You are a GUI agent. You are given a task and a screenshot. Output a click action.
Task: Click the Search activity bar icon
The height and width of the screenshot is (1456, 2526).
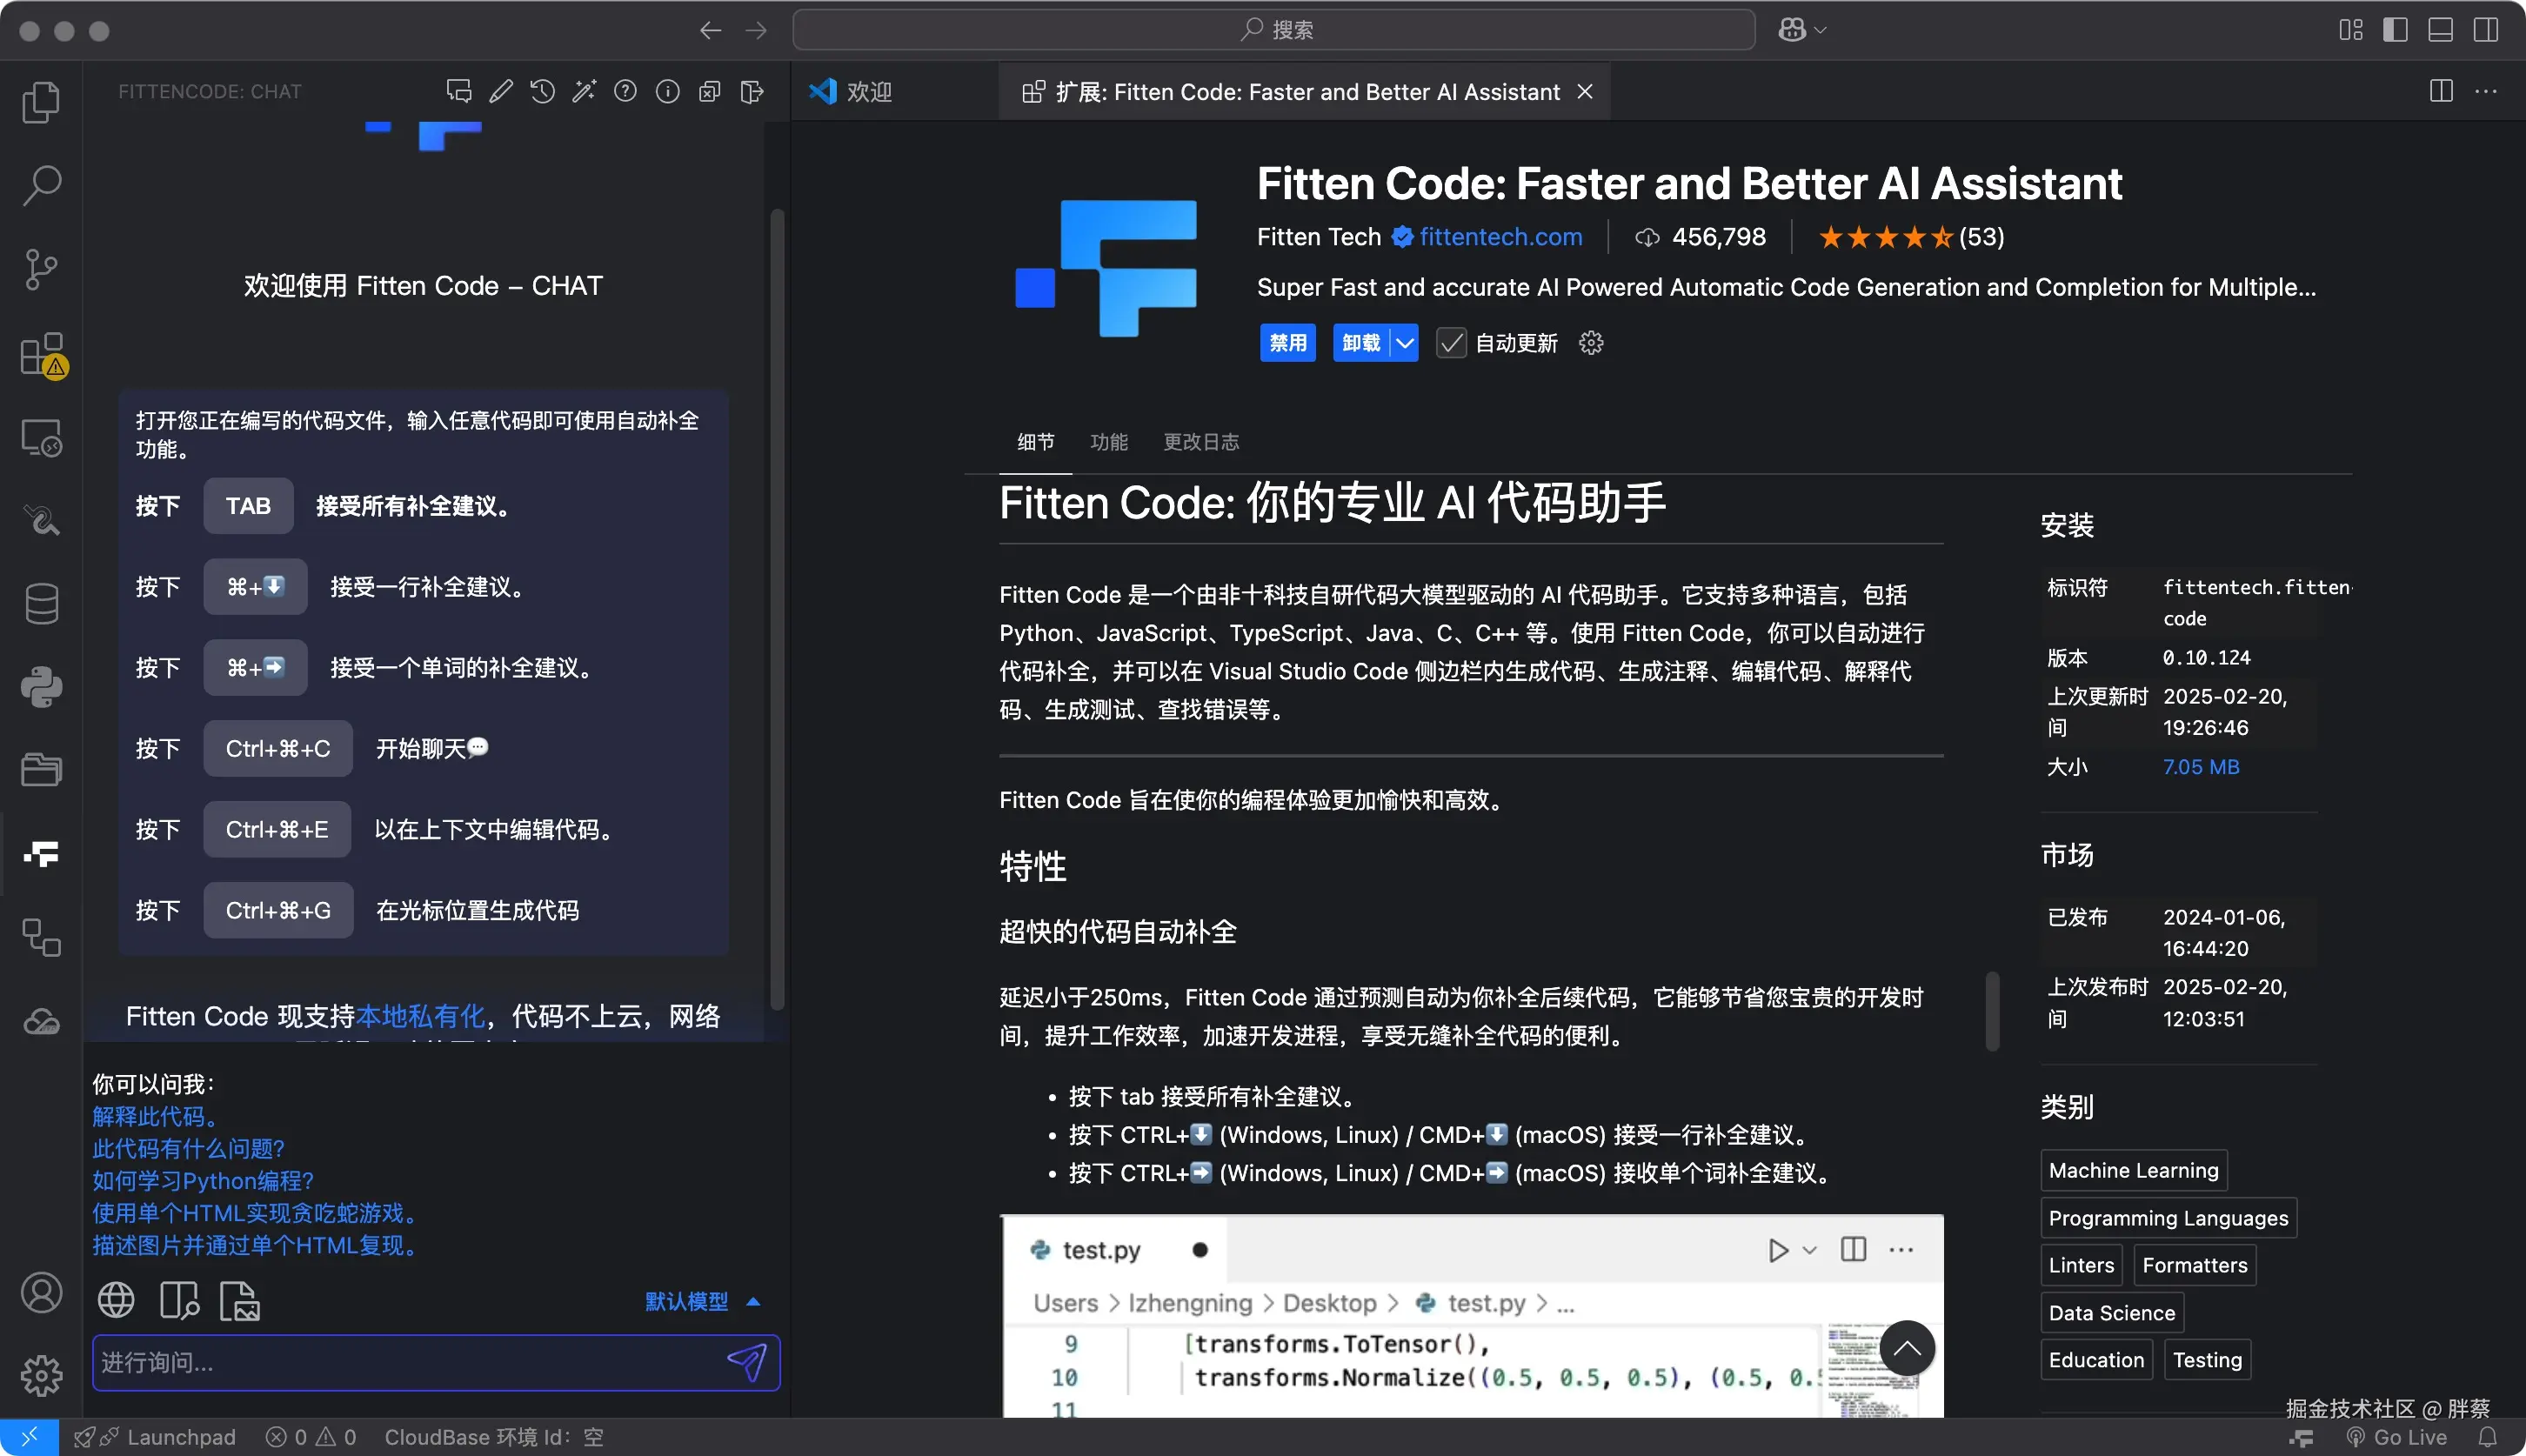(41, 186)
